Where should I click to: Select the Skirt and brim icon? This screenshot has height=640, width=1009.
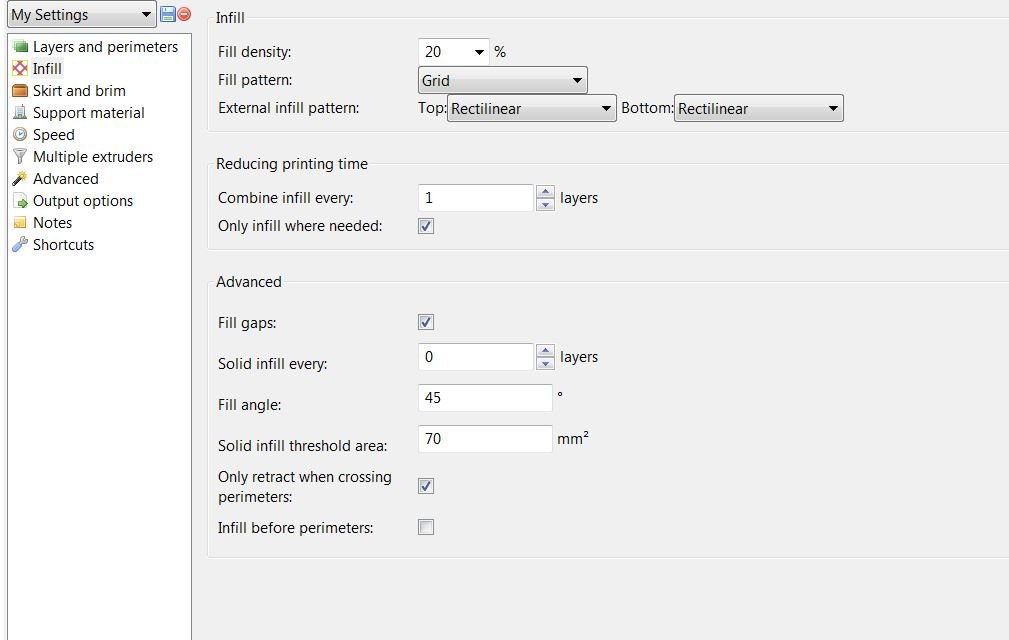tap(20, 91)
